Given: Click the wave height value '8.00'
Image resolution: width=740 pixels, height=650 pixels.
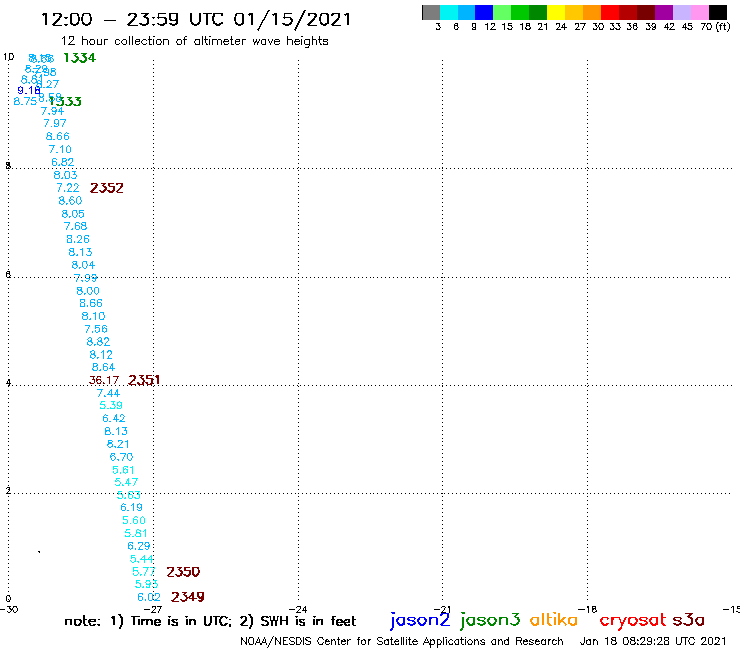Looking at the screenshot, I should point(88,291).
